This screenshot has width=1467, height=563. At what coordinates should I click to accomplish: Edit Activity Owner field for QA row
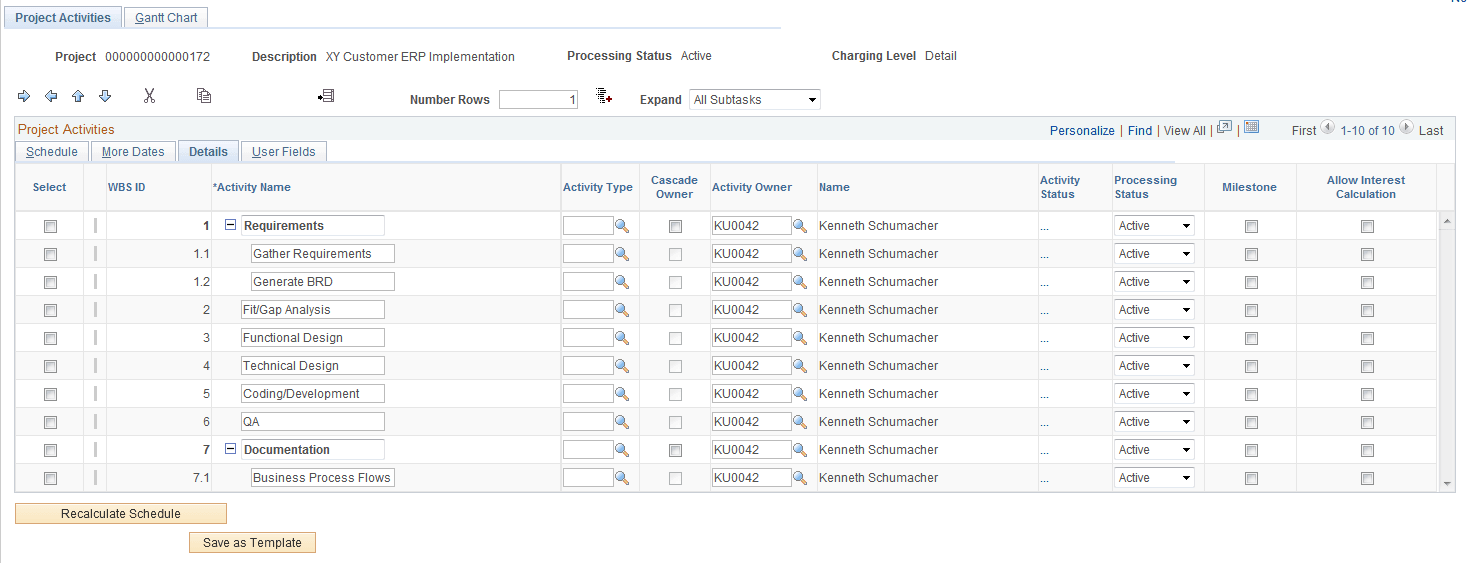(751, 422)
